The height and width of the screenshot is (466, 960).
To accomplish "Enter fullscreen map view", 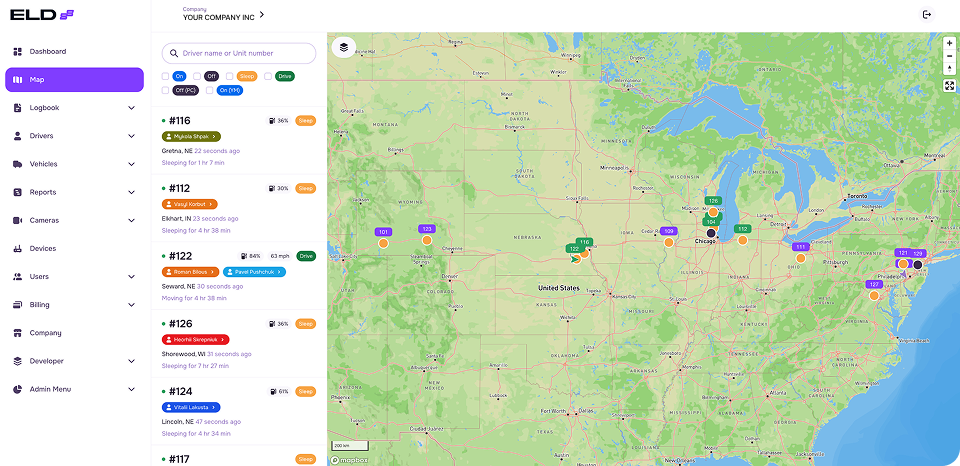I will coord(949,86).
